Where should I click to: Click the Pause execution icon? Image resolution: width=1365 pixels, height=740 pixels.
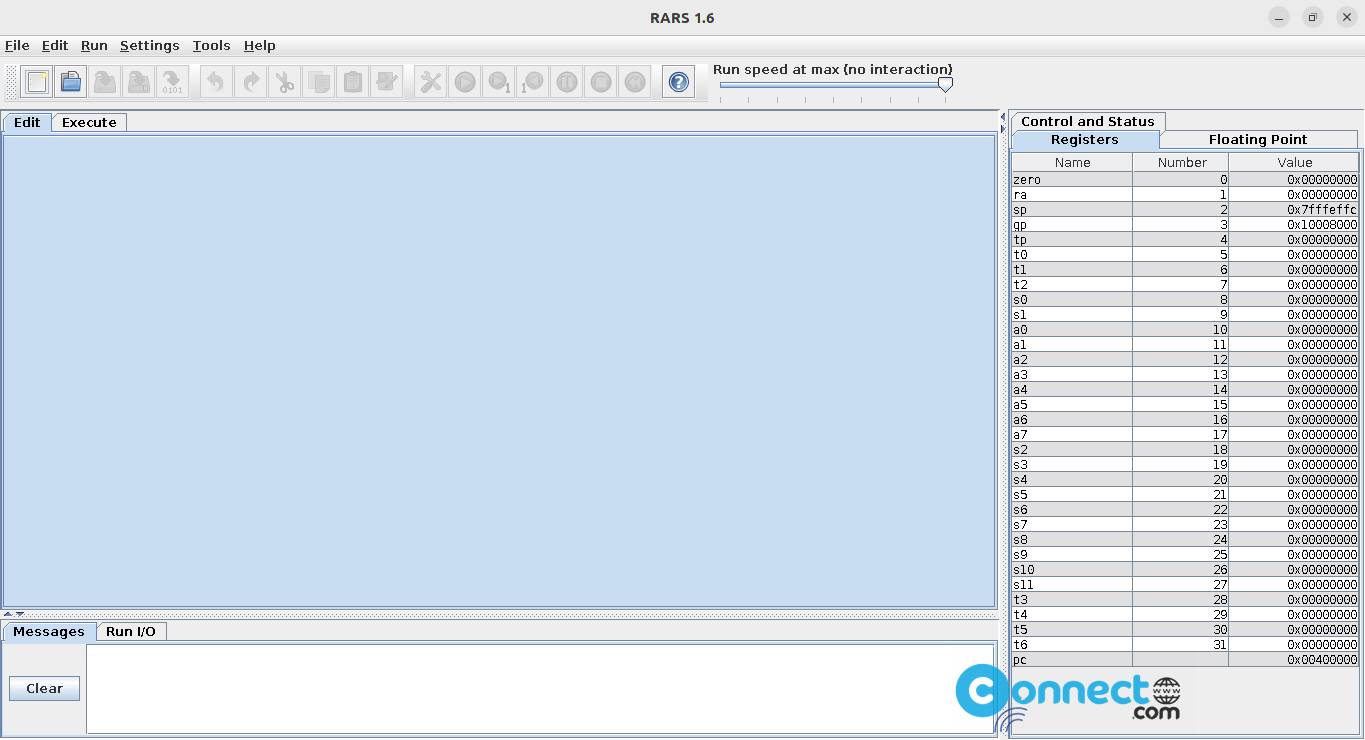(x=567, y=82)
